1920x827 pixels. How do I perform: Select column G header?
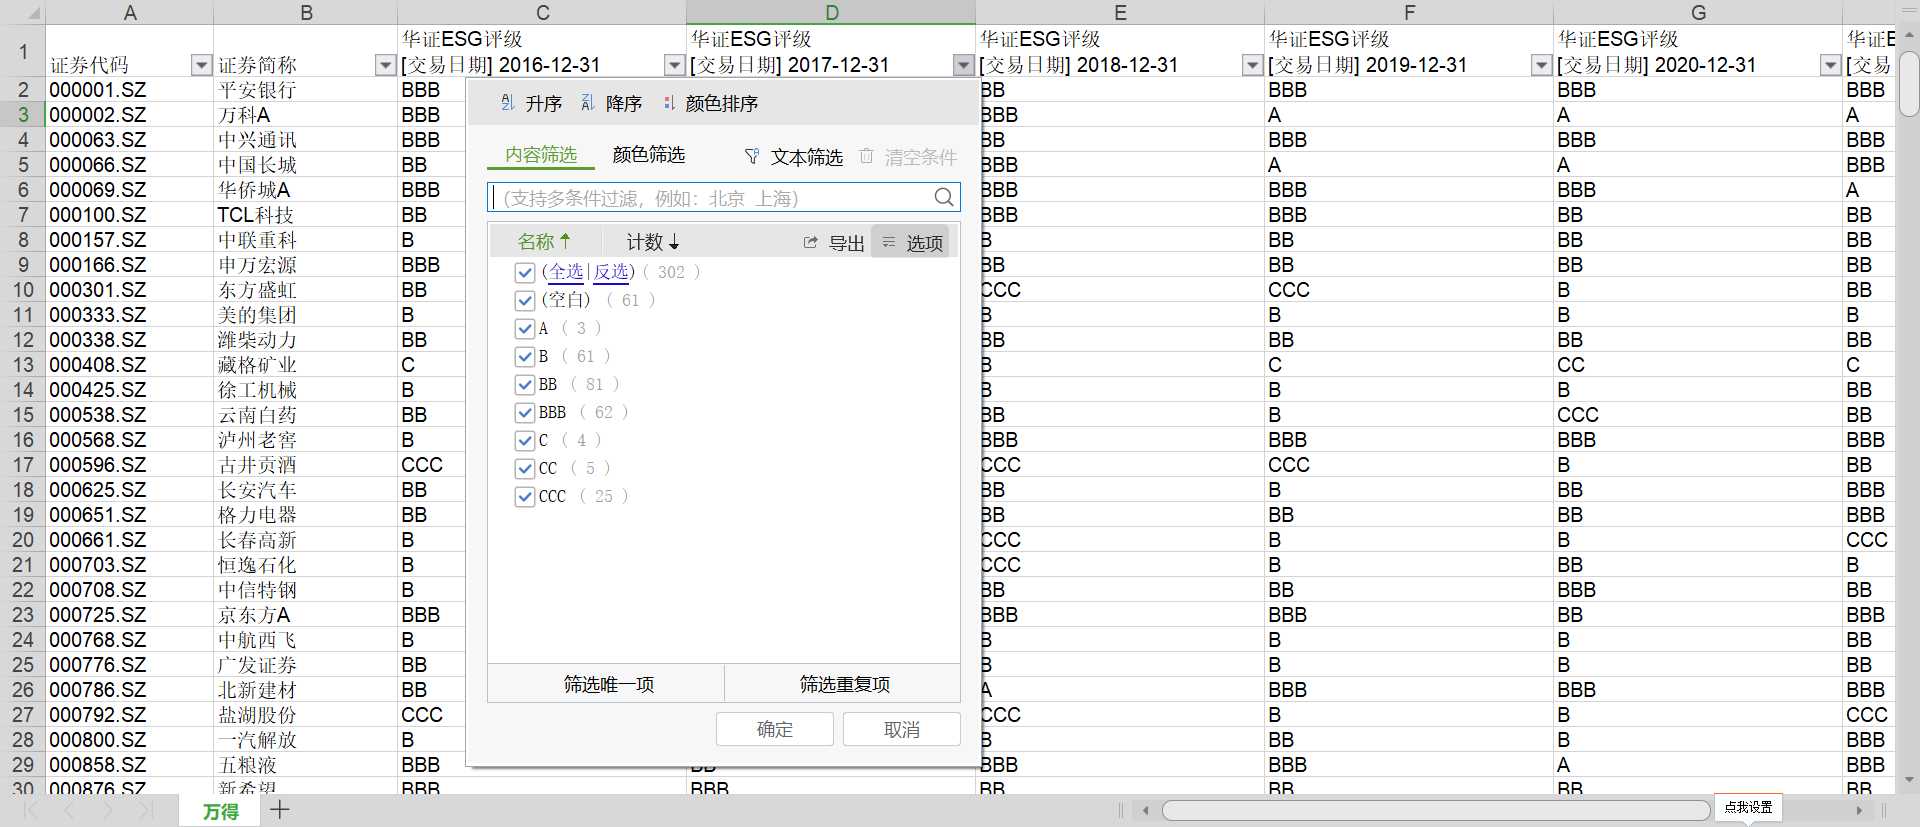[1698, 12]
